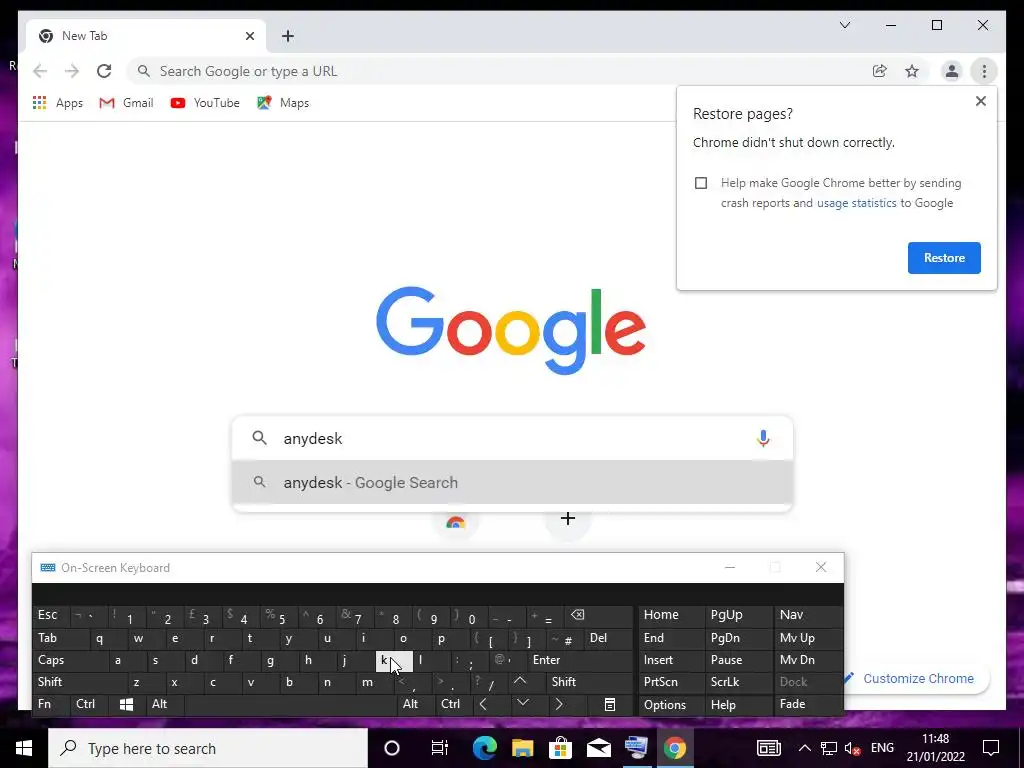Tap the highlighted k key
The image size is (1024, 768).
[x=394, y=660]
